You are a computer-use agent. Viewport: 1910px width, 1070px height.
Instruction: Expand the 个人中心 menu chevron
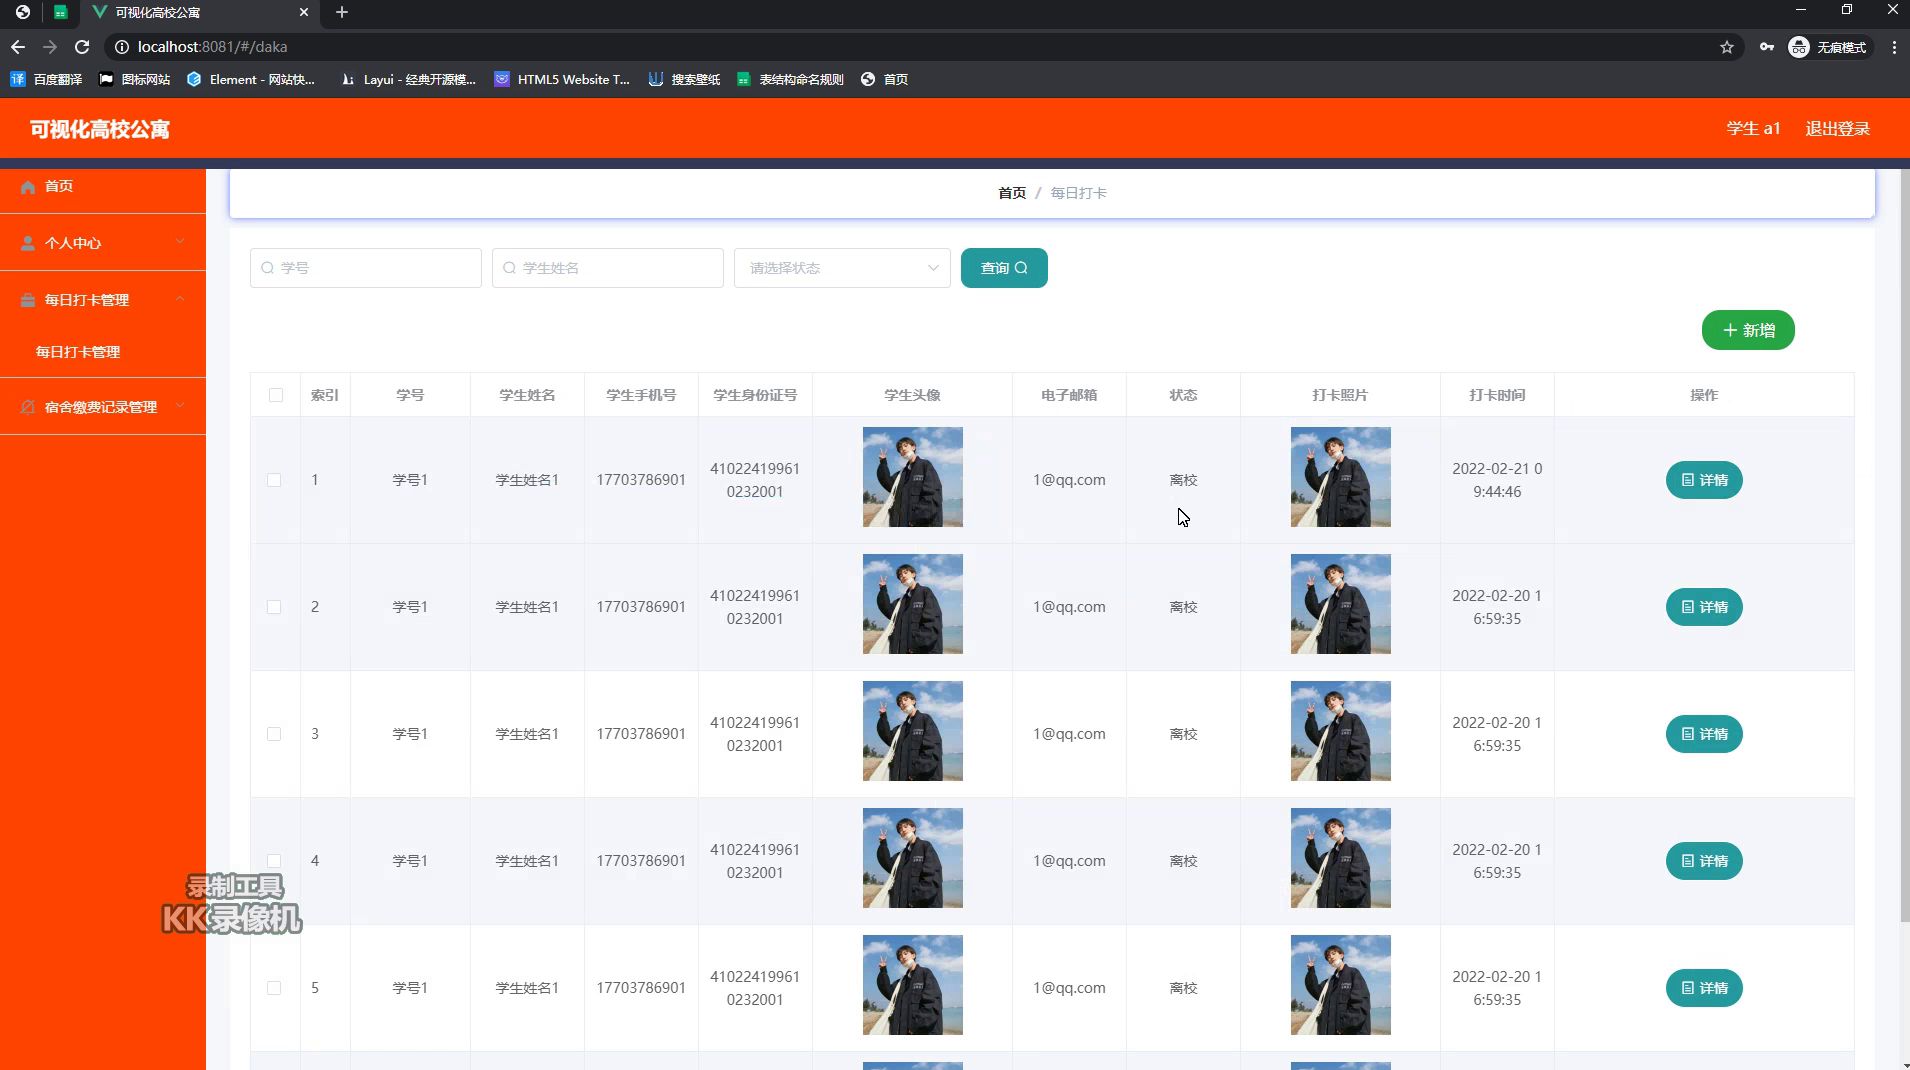coord(180,241)
